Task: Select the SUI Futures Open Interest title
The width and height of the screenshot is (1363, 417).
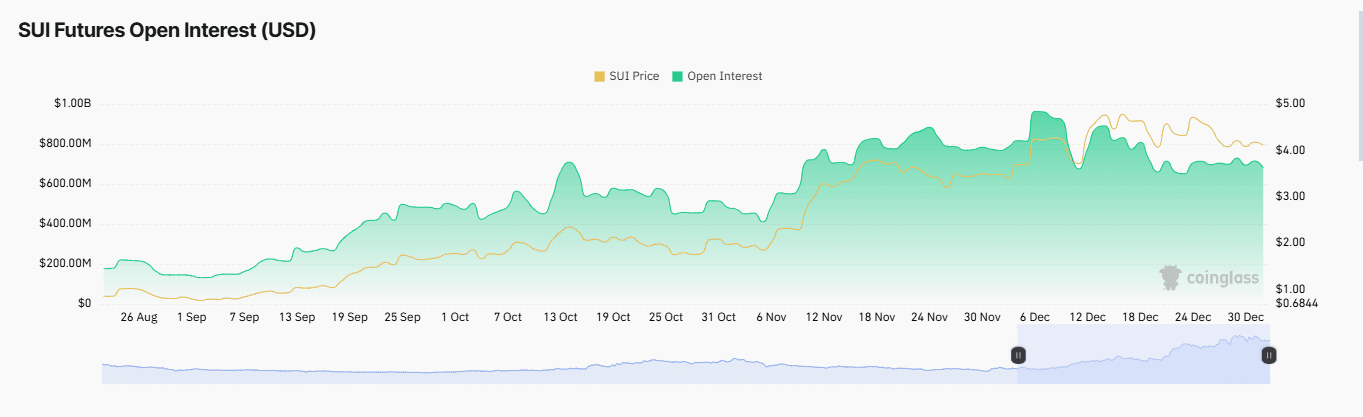Action: [x=167, y=31]
